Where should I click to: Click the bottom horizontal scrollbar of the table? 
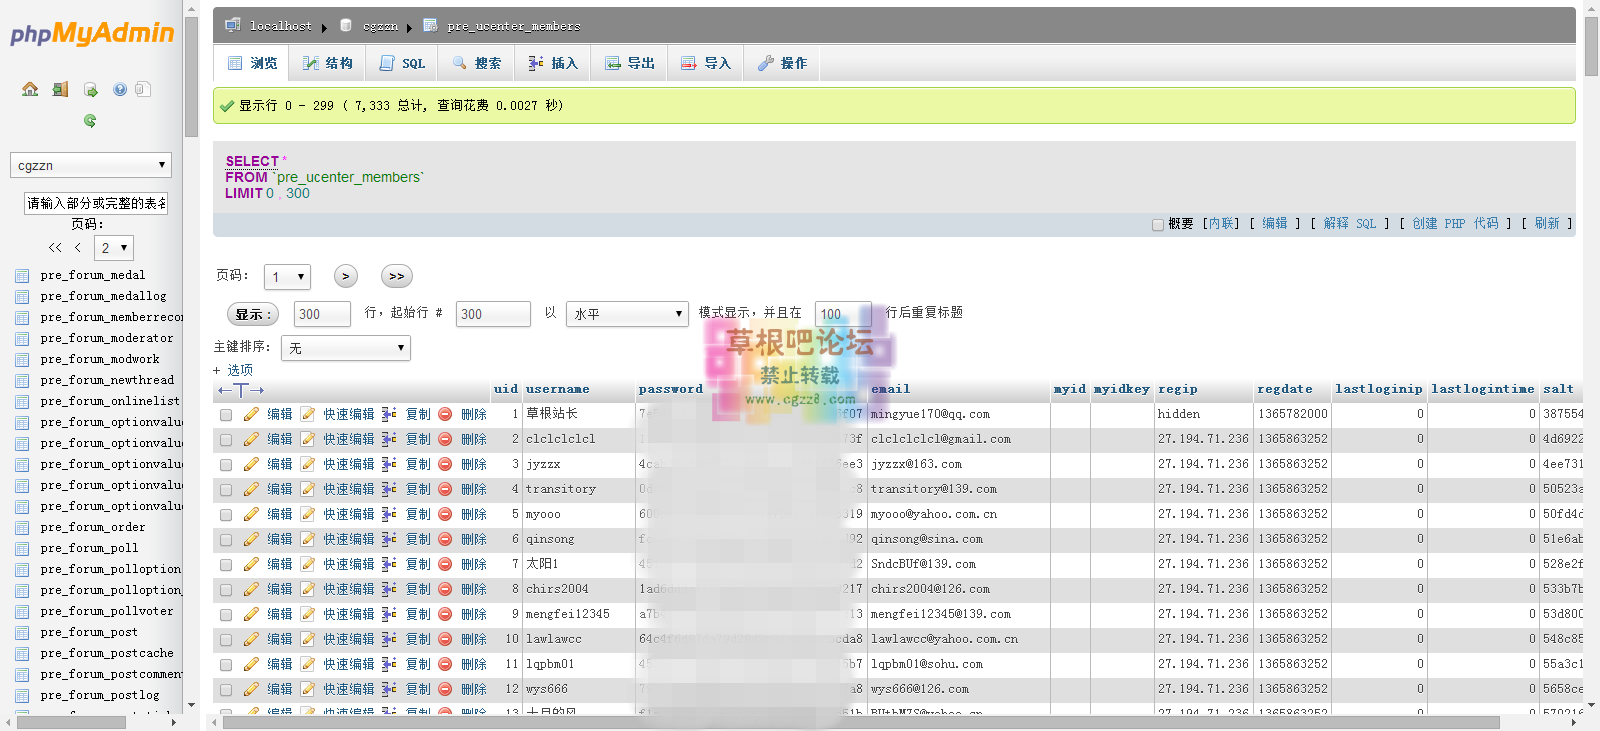coord(860,722)
